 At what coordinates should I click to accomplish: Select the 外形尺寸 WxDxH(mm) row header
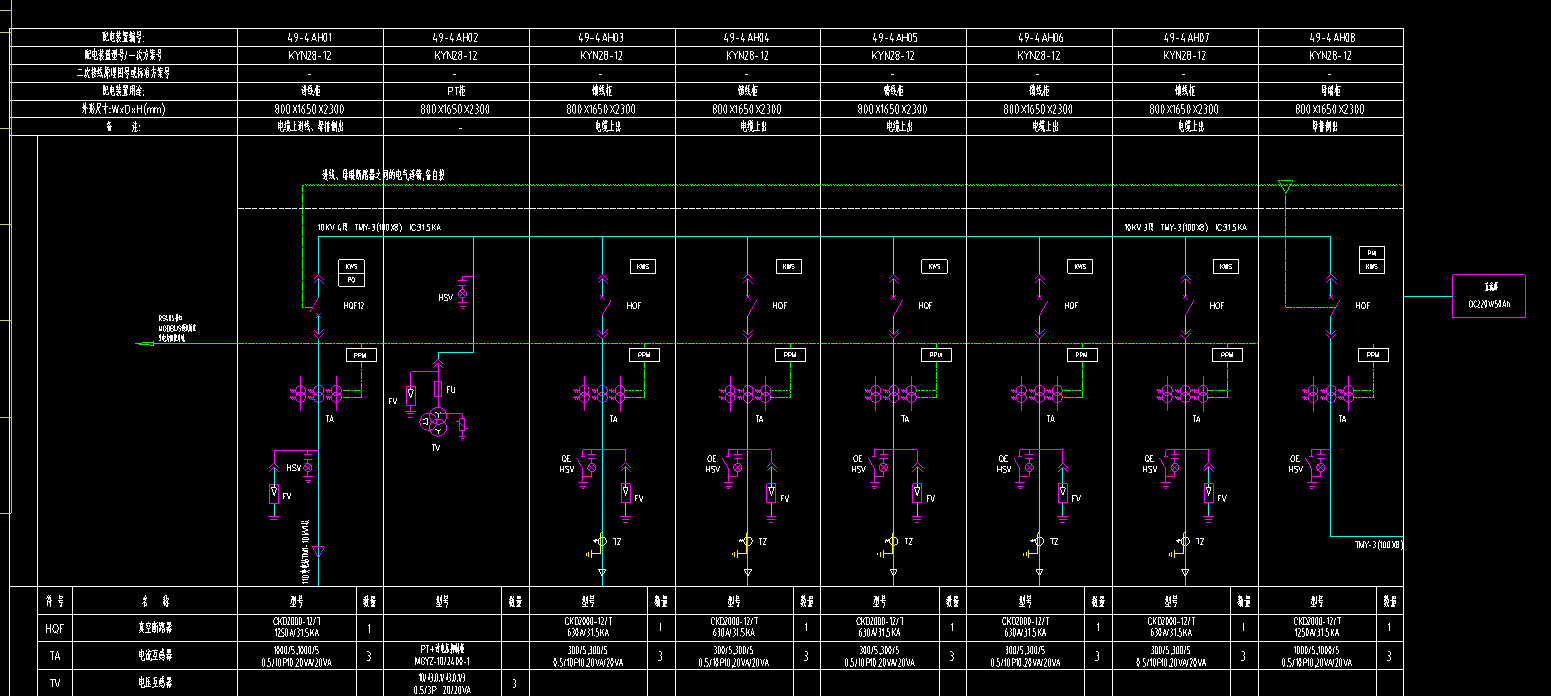coord(124,109)
